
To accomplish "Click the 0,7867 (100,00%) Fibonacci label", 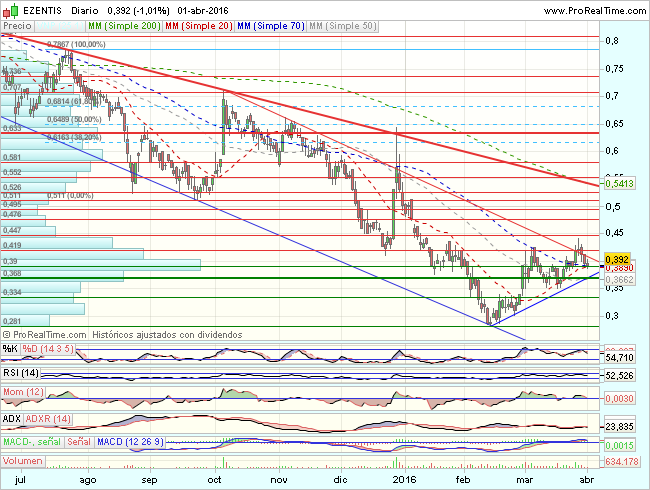I will (76, 44).
